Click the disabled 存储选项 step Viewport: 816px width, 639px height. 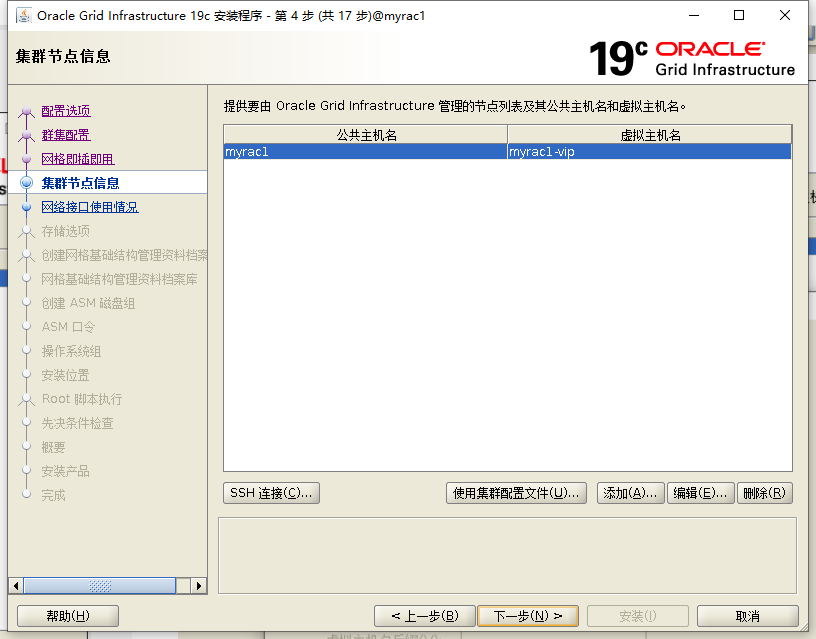[66, 231]
